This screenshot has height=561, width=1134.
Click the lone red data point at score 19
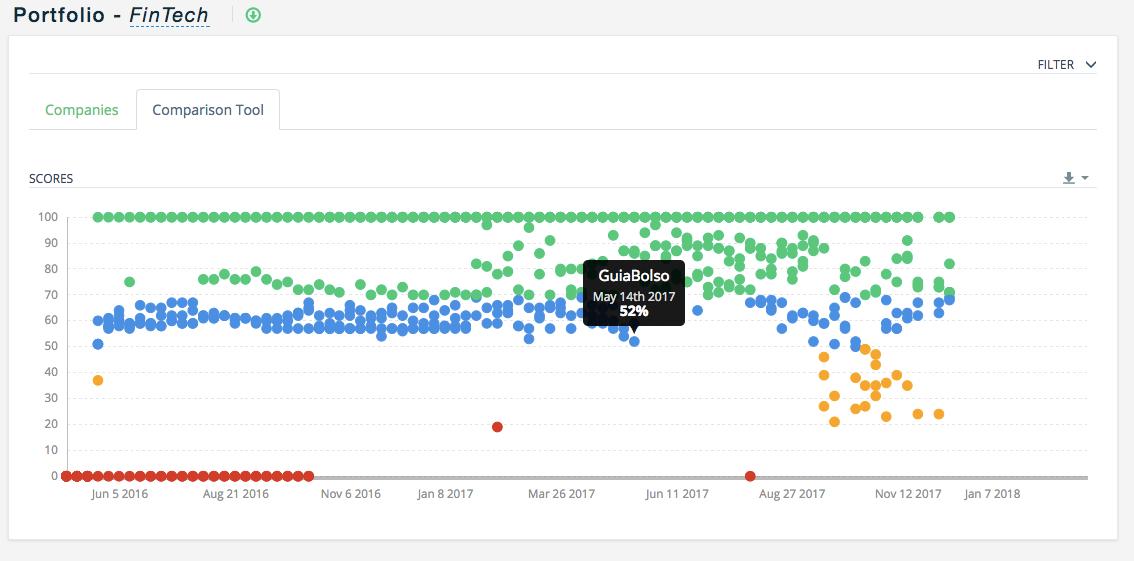pos(497,427)
